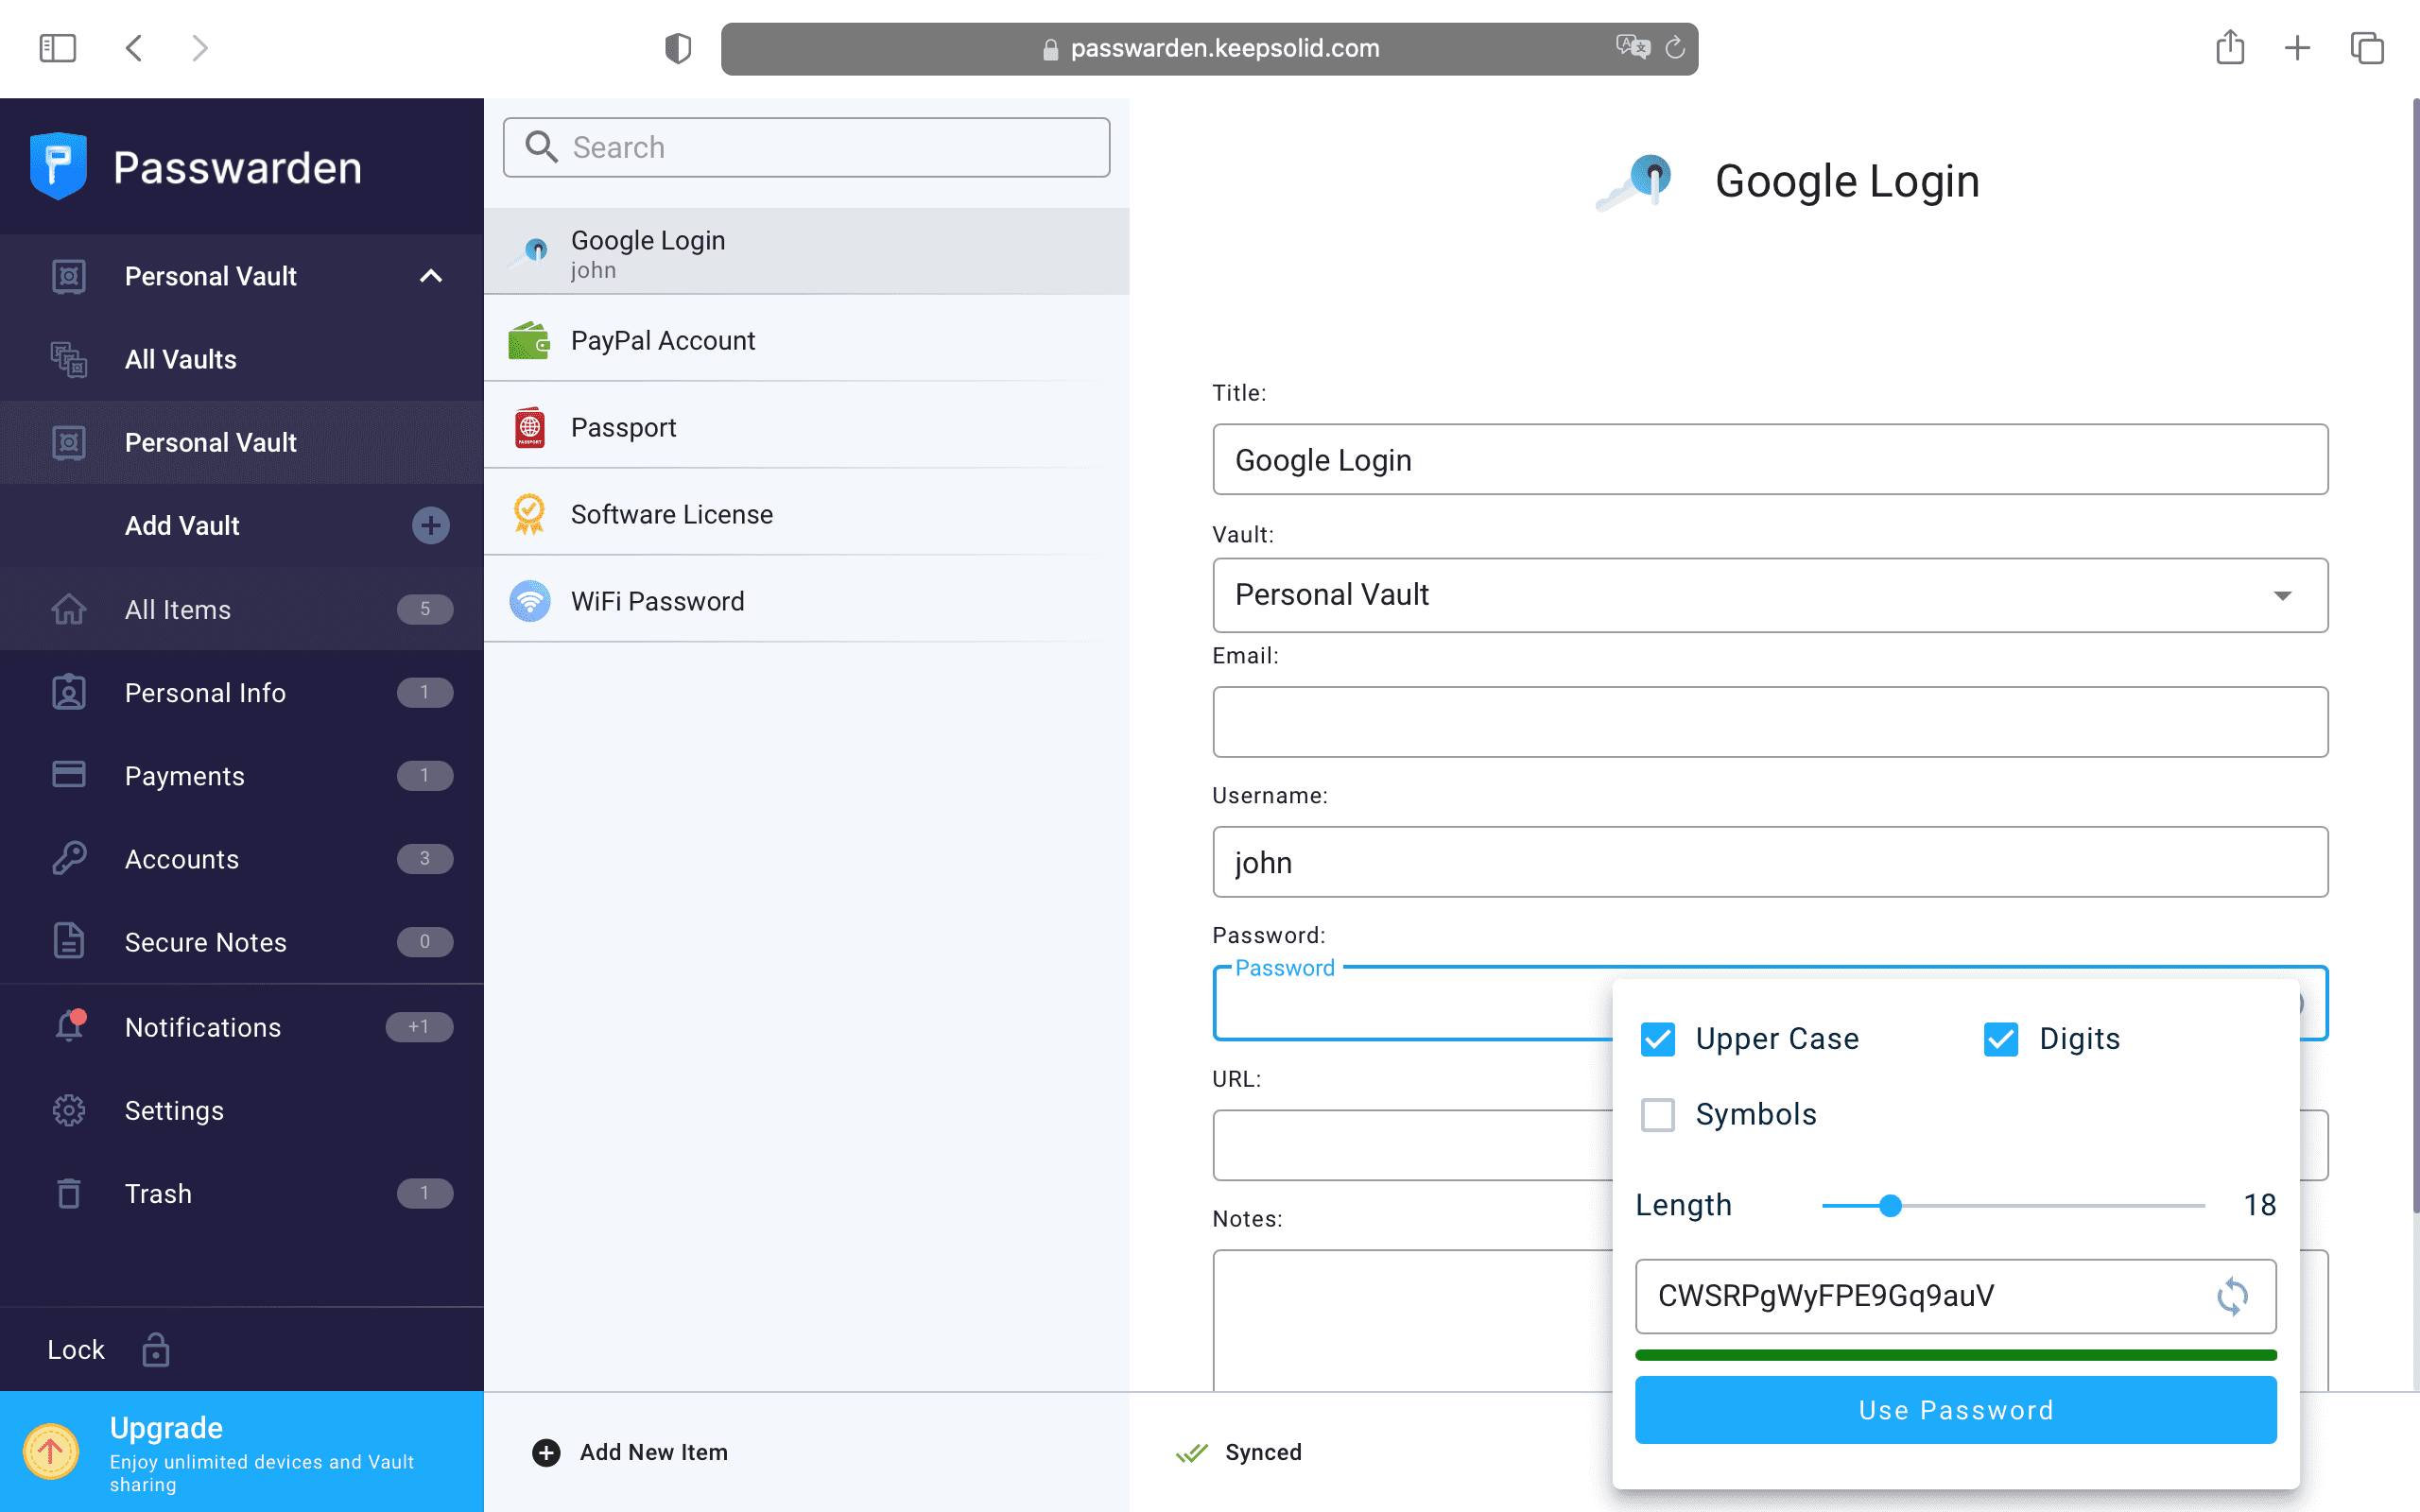Viewport: 2420px width, 1512px height.
Task: Select Accounts category in sidebar
Action: coord(182,859)
